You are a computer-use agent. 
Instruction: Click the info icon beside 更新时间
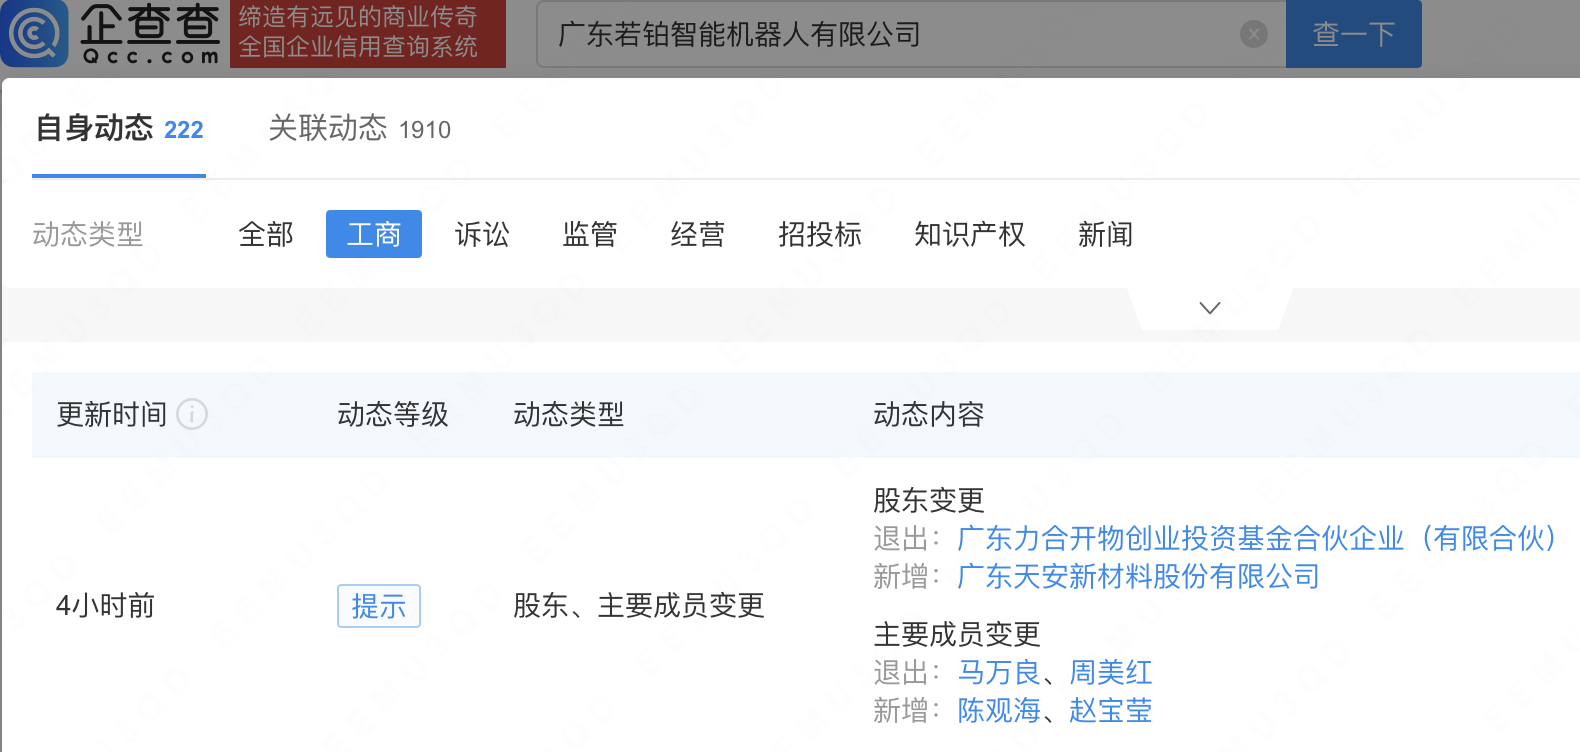click(192, 414)
